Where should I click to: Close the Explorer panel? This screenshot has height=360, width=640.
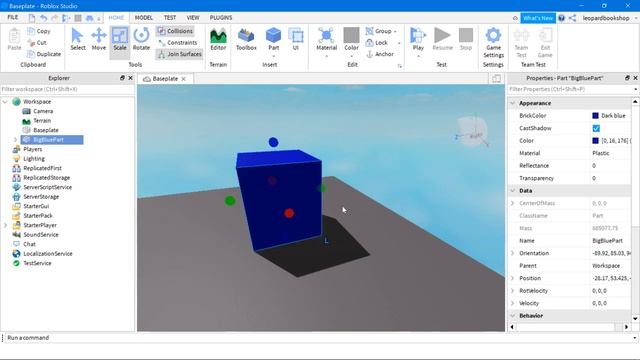(131, 78)
